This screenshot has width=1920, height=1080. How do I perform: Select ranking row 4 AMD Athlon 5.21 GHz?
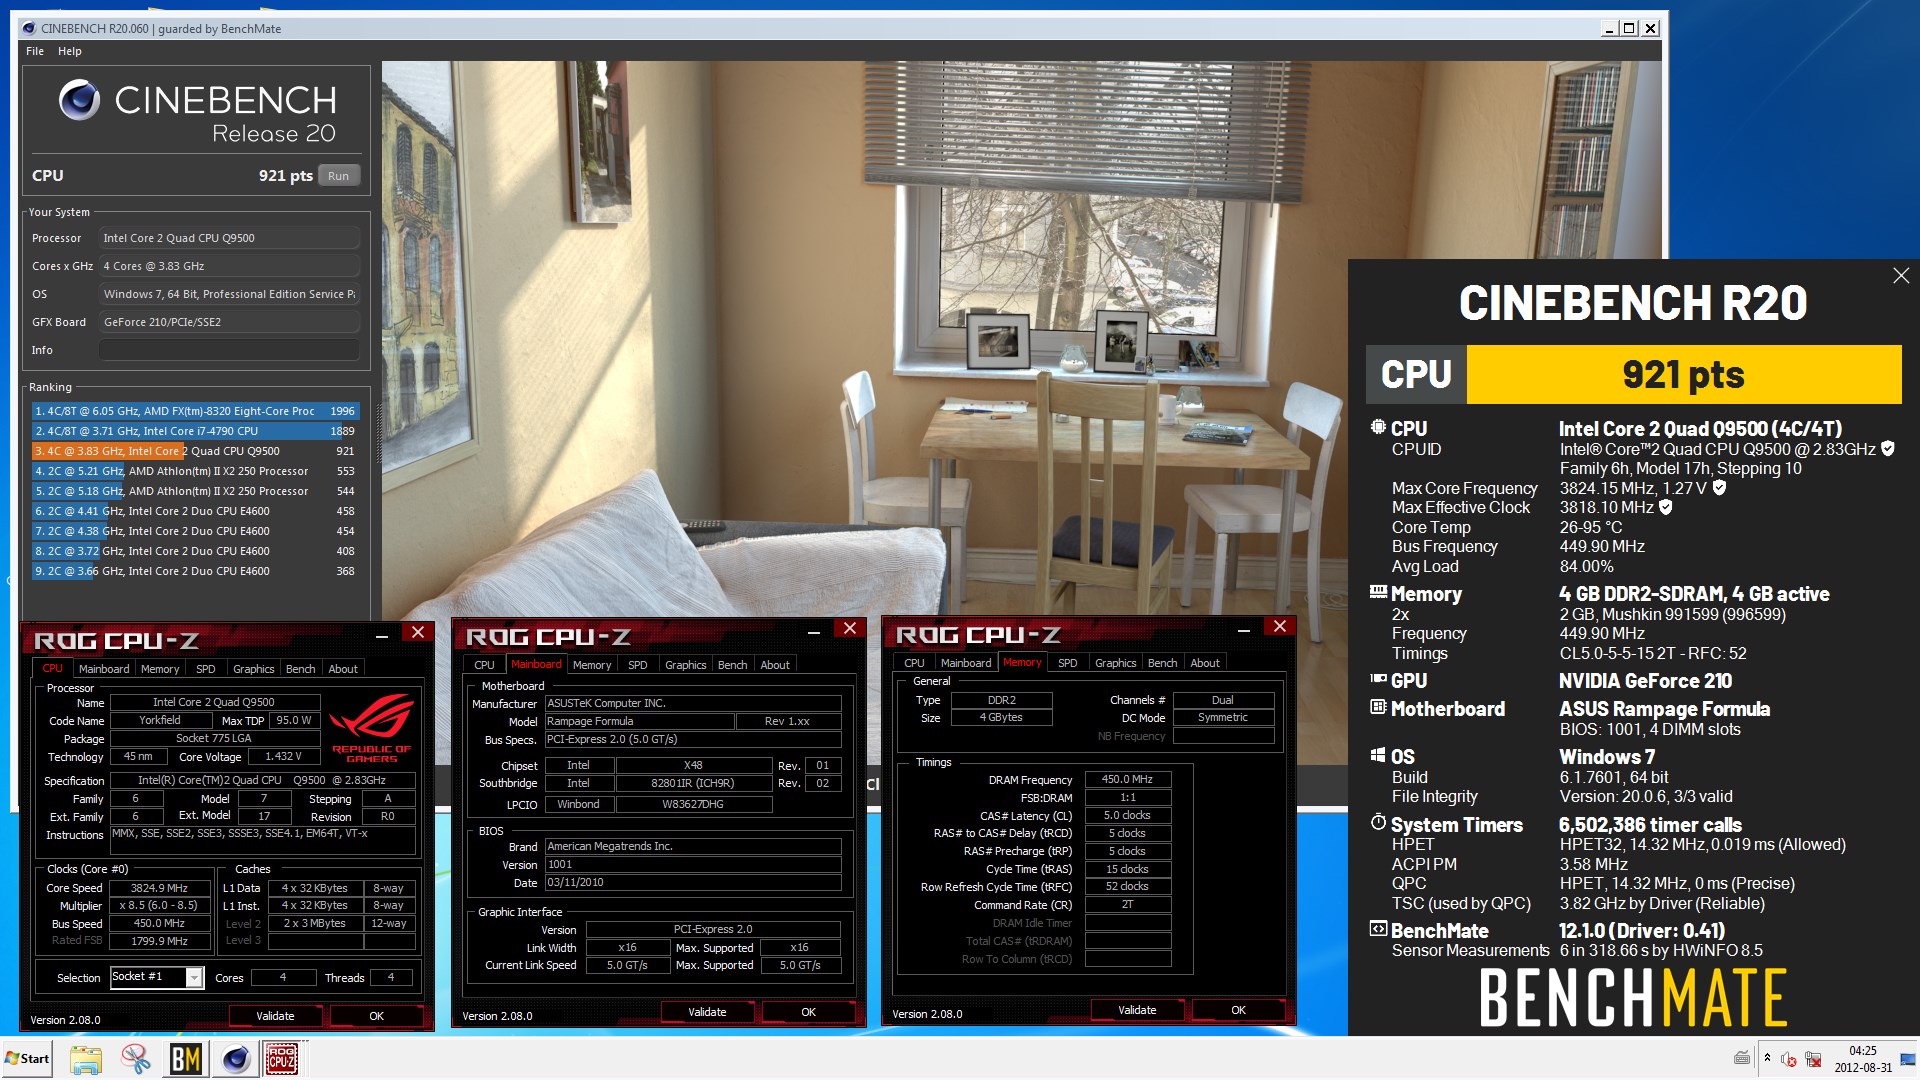tap(195, 471)
